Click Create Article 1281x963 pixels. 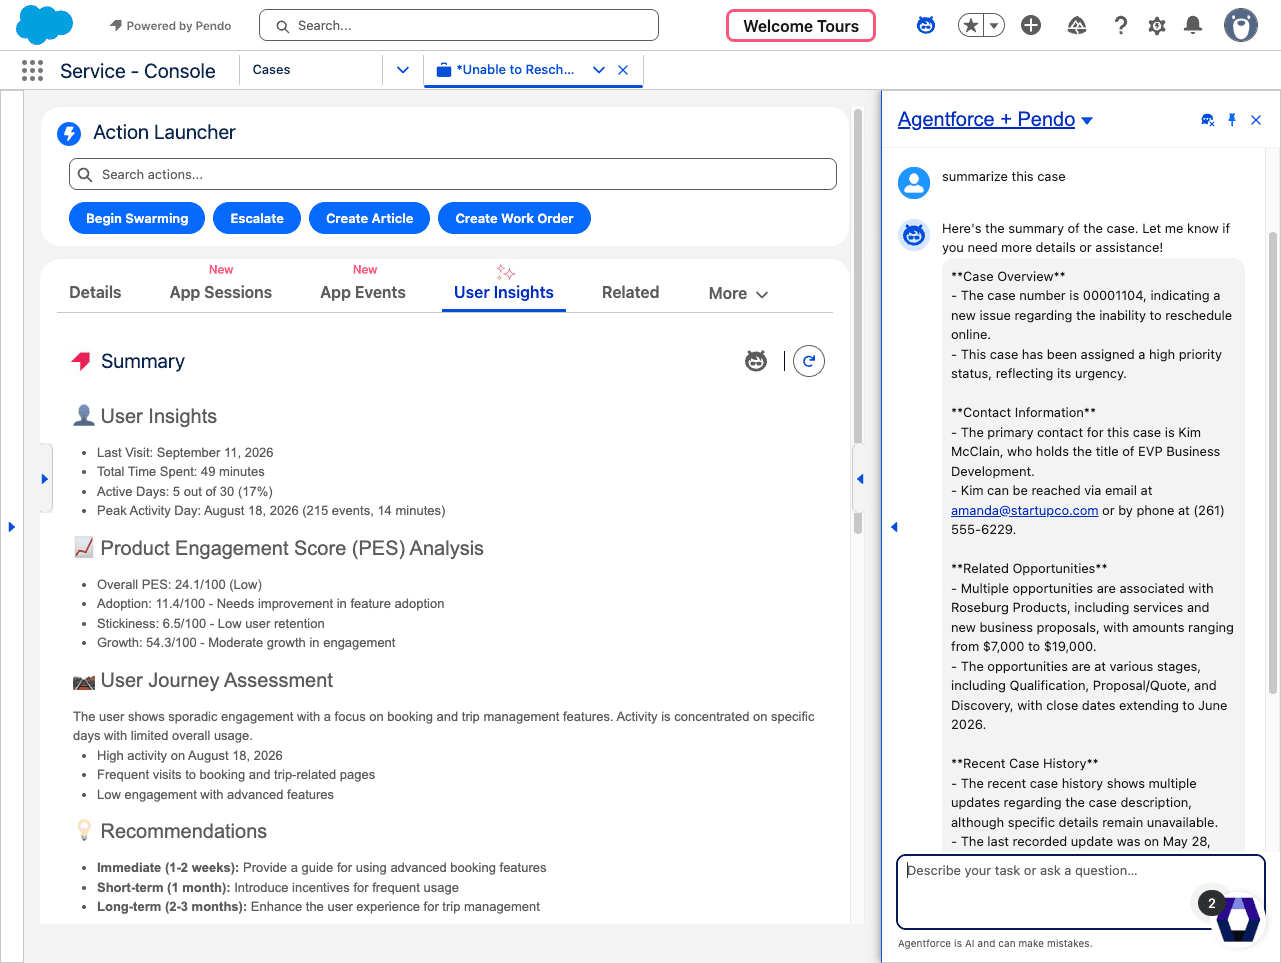pos(369,218)
